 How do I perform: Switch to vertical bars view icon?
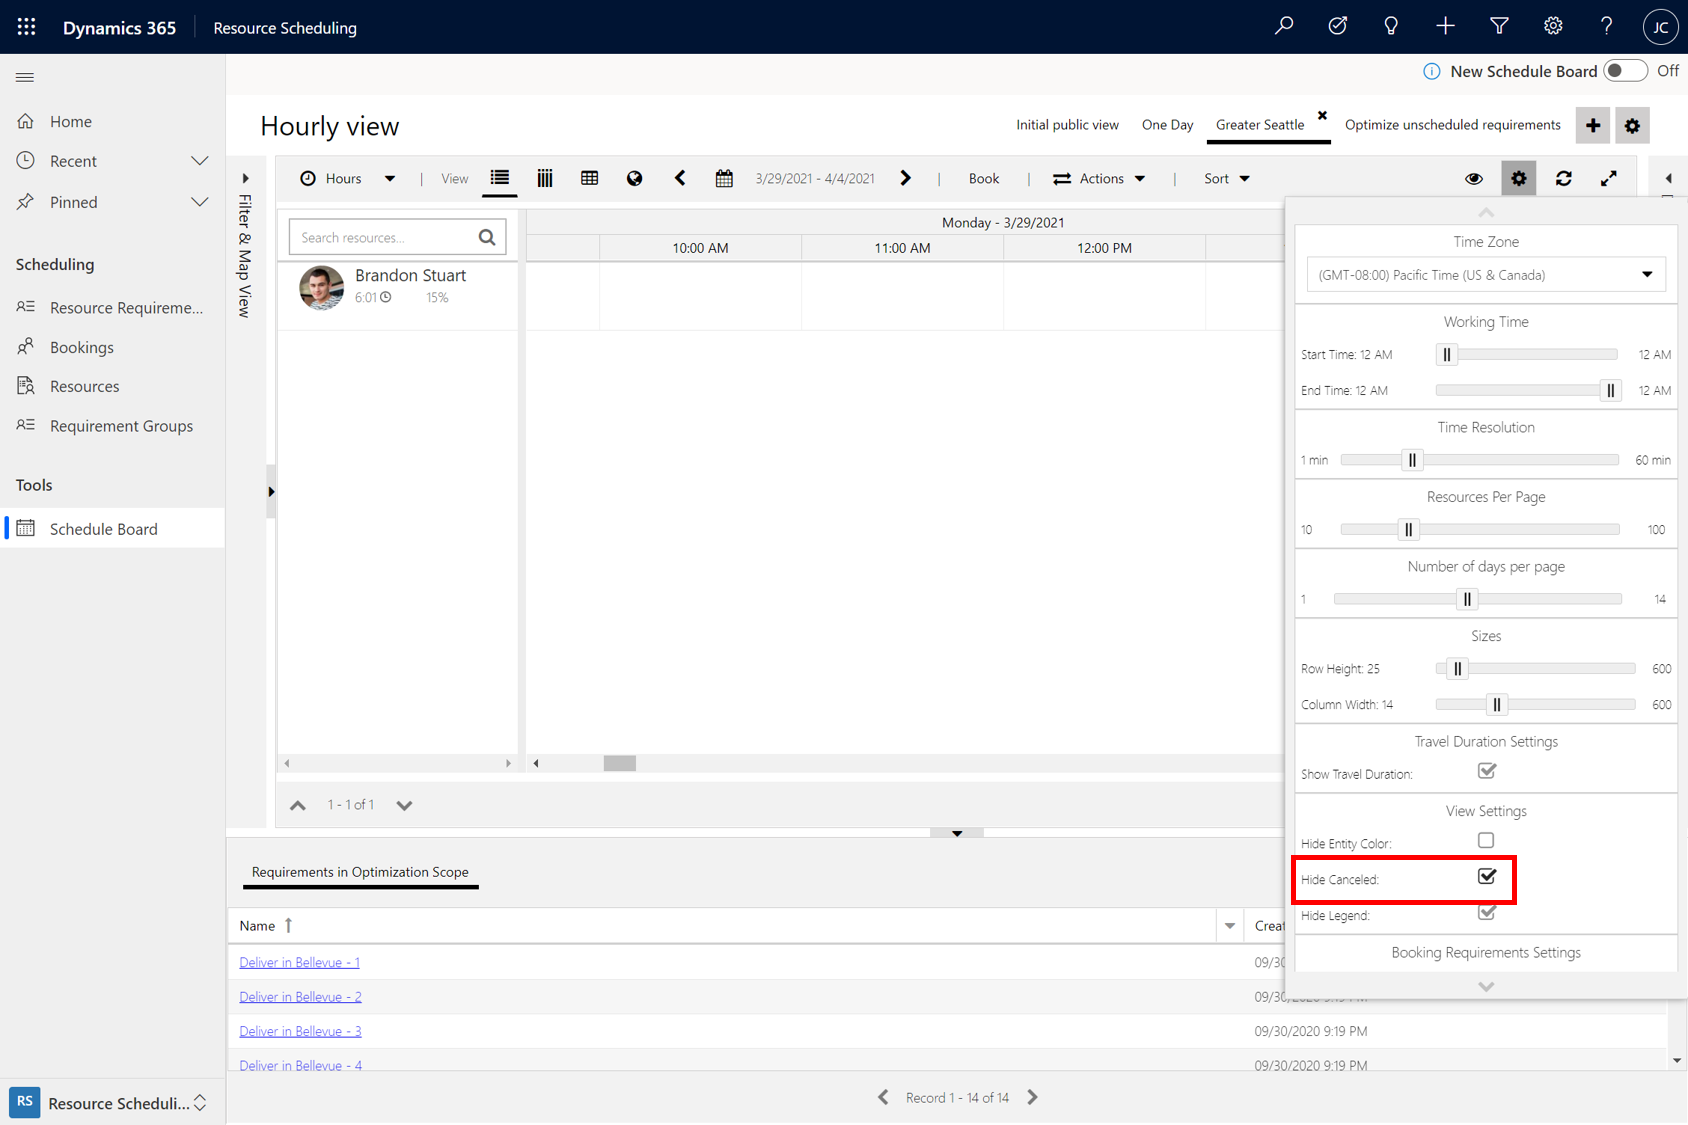coord(545,178)
